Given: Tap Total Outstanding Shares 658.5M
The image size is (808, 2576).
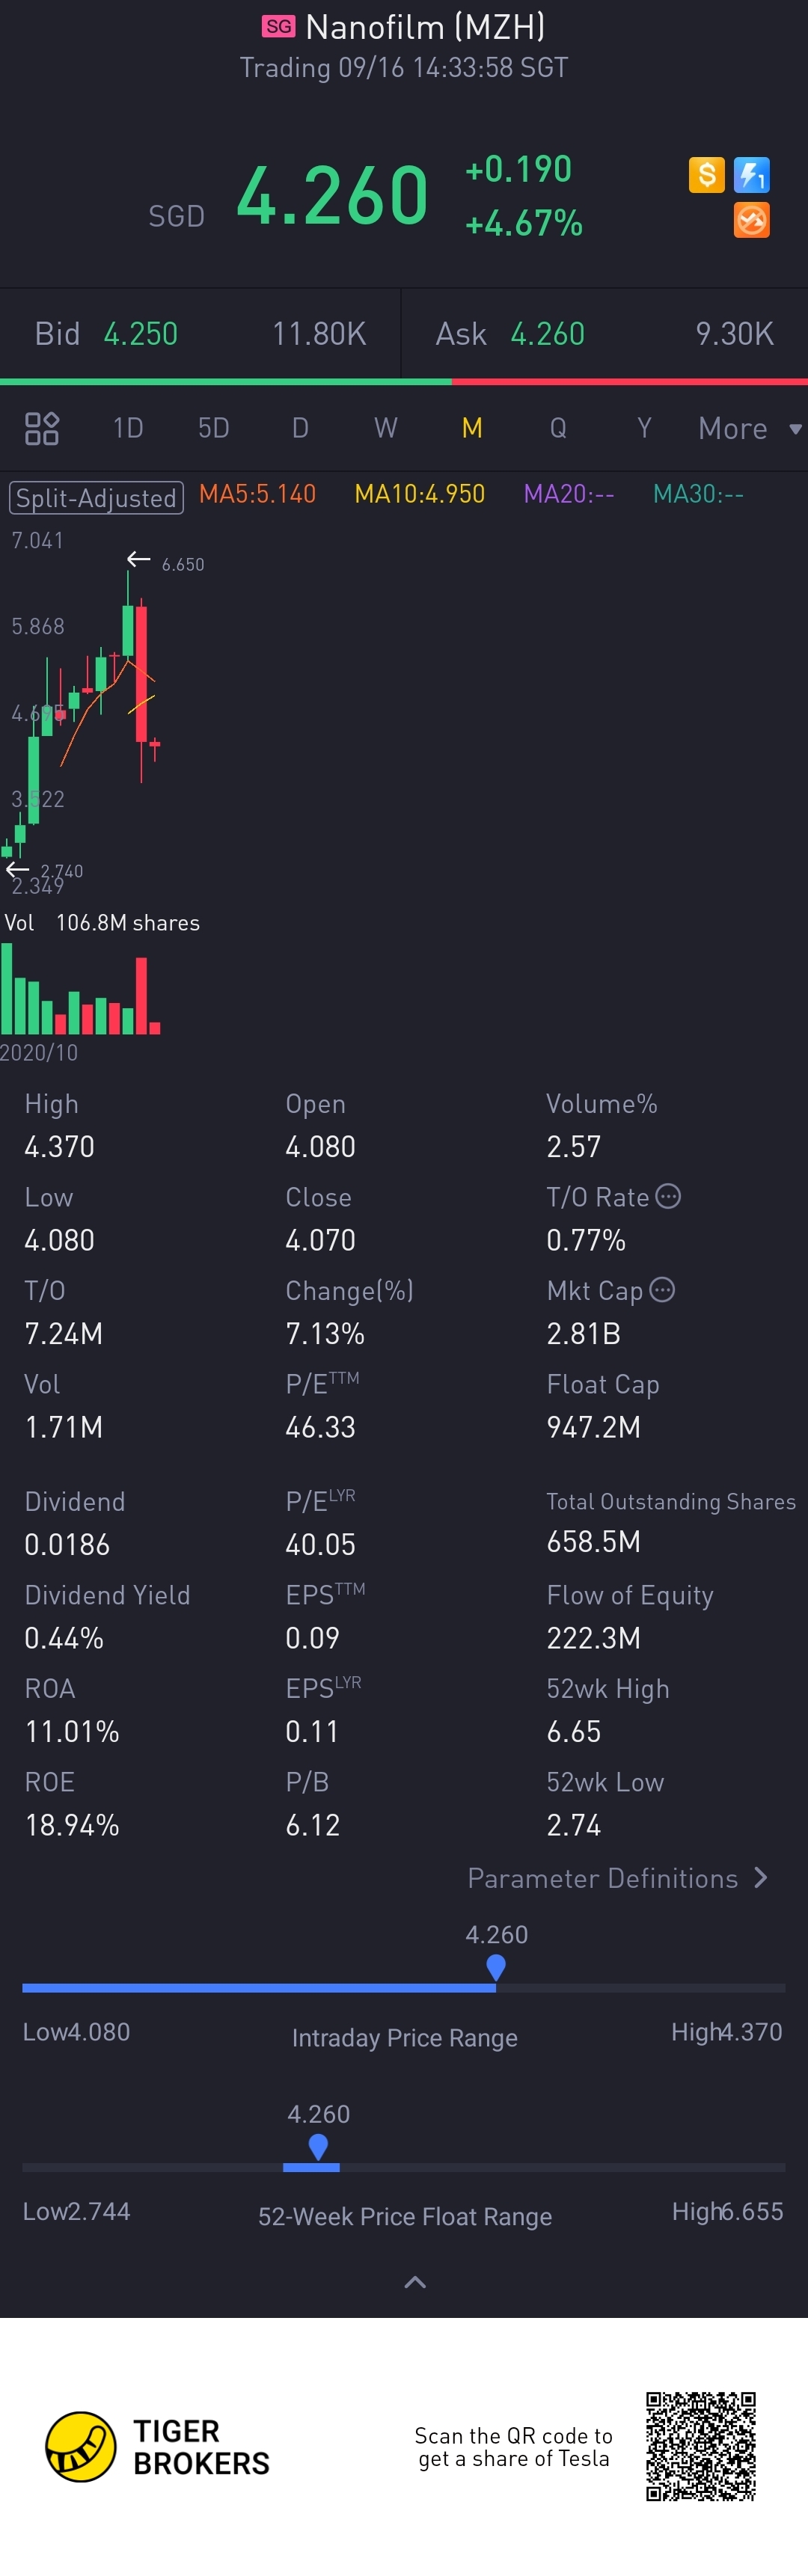Looking at the screenshot, I should click(593, 1542).
